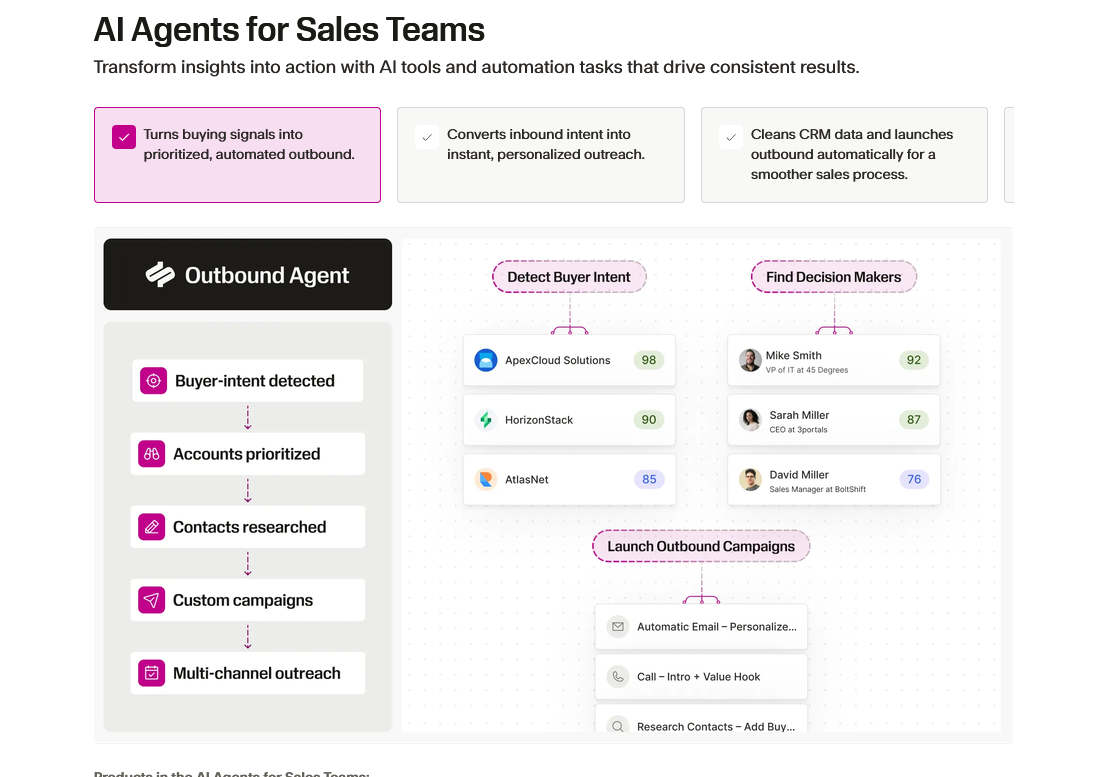Image resolution: width=1096 pixels, height=777 pixels.
Task: Select the Detect Buyer Intent pill
Action: coord(569,277)
